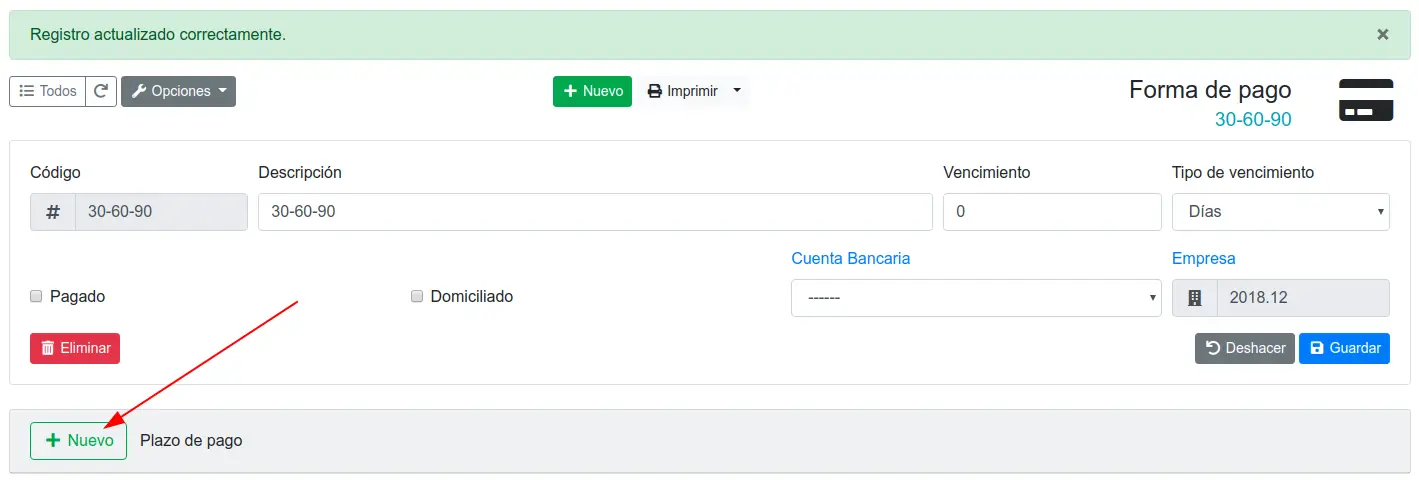1419x487 pixels.
Task: Open the Opciones dropdown menu
Action: [x=178, y=91]
